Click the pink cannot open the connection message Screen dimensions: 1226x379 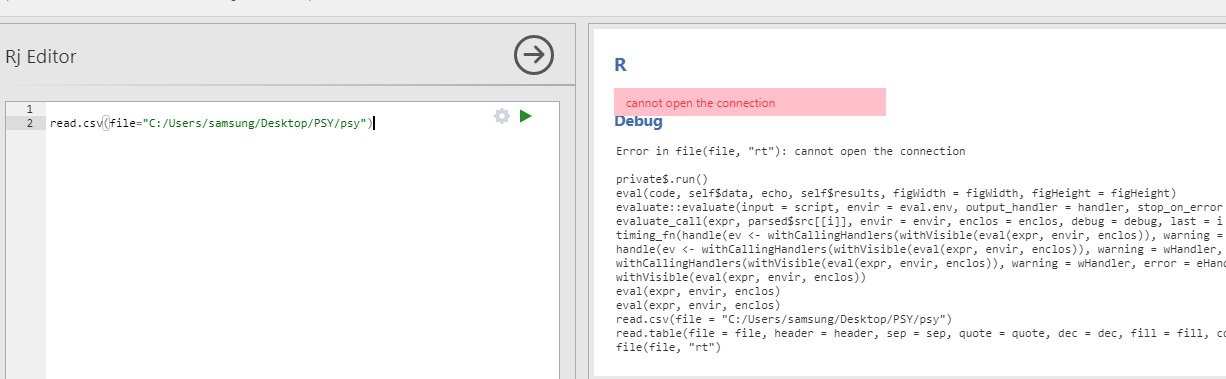pos(750,102)
